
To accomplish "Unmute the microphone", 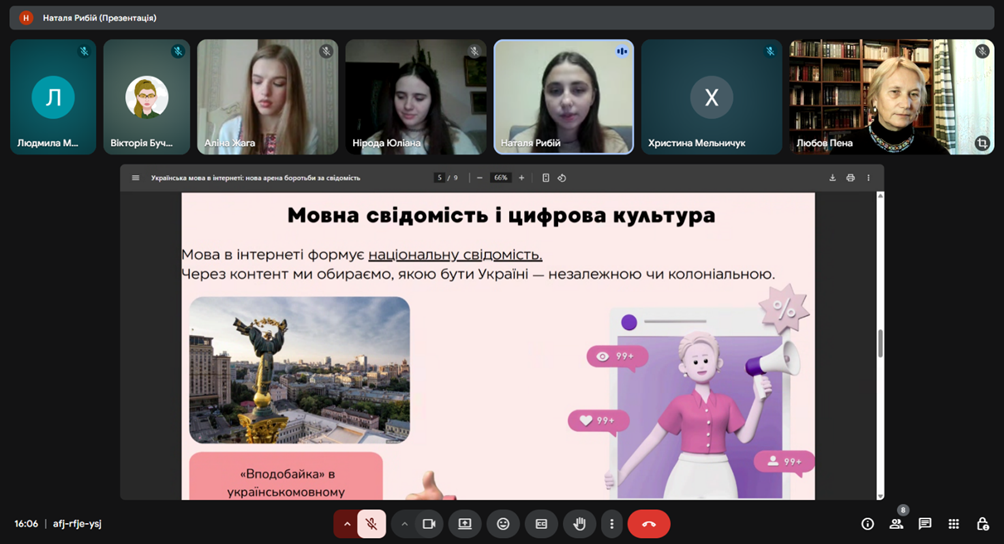I will click(371, 523).
